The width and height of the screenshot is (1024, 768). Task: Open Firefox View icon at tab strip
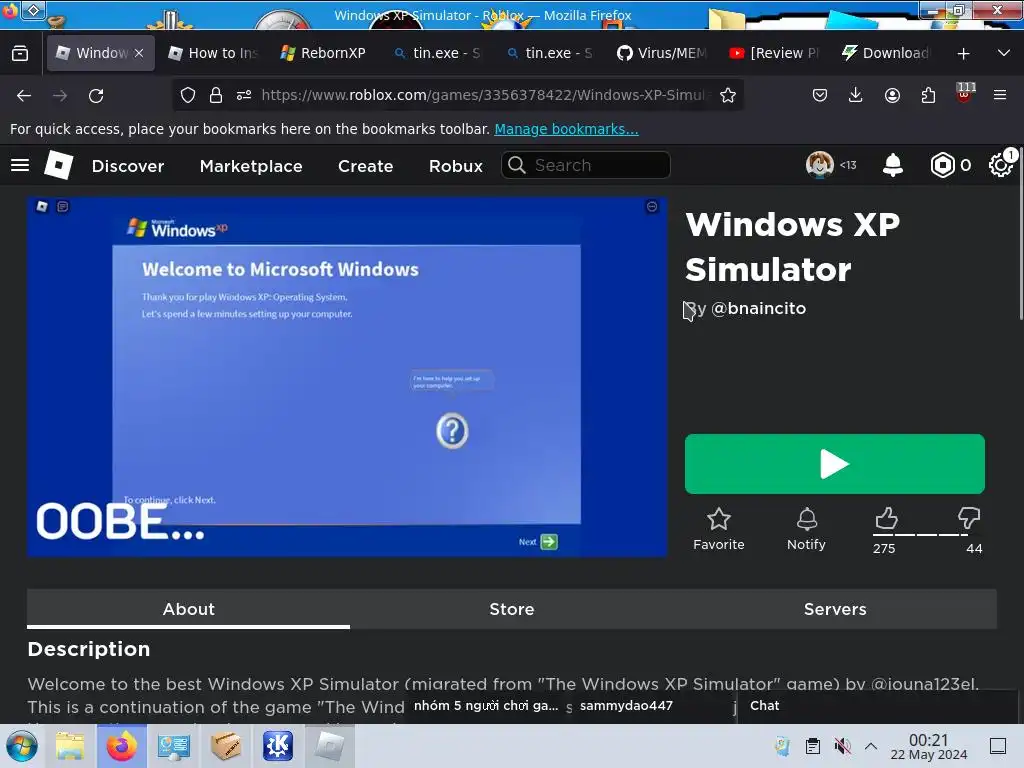pyautogui.click(x=20, y=54)
